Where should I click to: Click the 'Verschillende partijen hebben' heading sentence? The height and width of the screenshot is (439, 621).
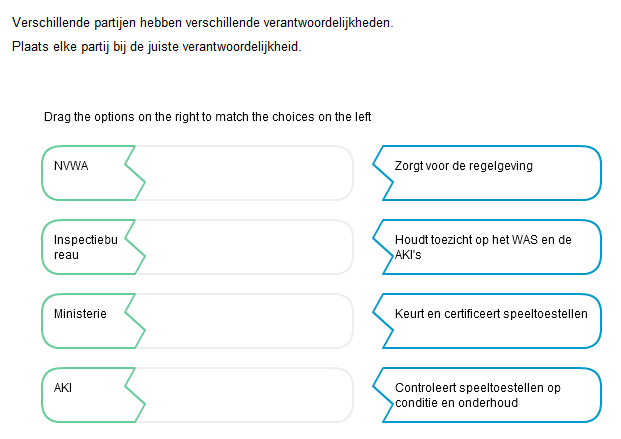click(203, 23)
